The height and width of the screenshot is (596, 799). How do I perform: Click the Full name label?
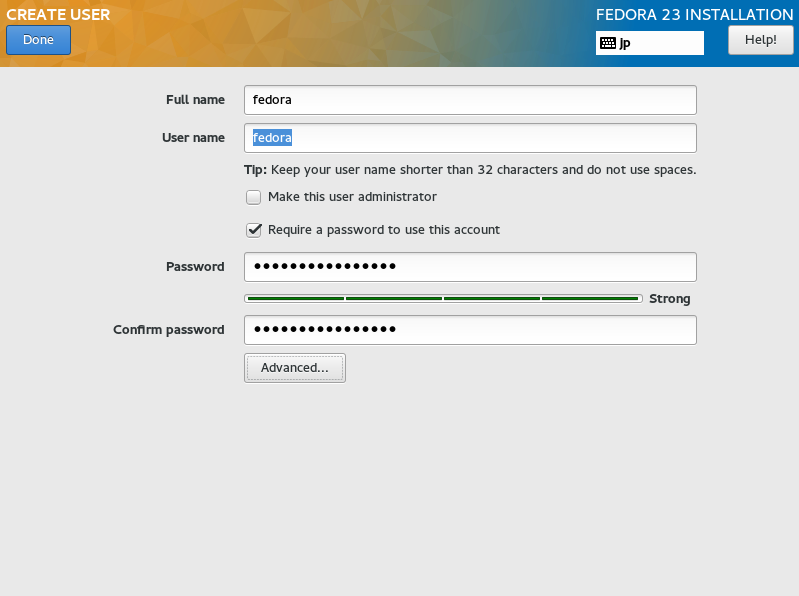(195, 100)
